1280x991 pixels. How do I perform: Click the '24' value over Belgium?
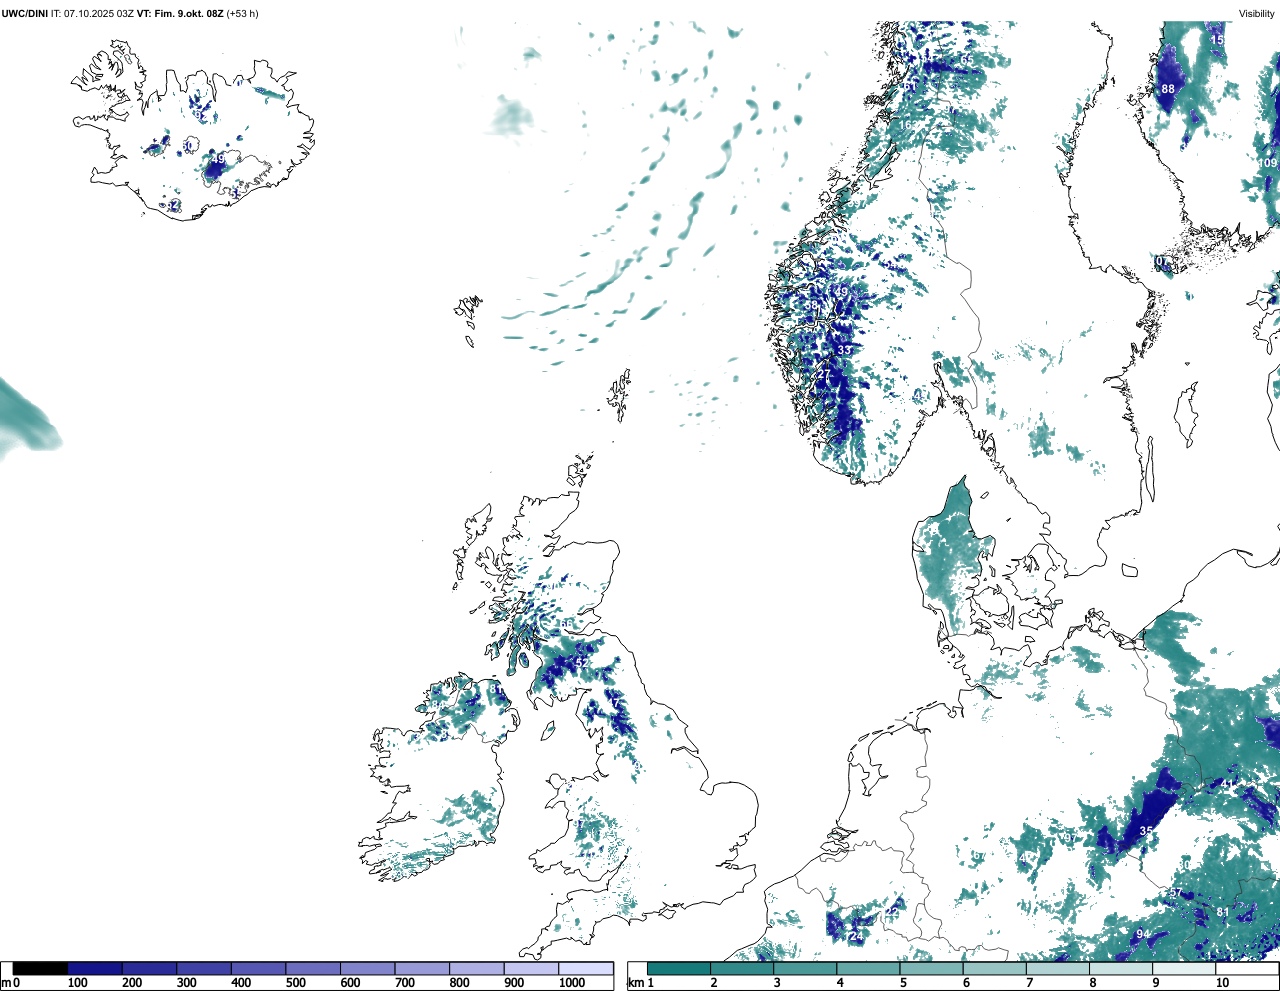(x=855, y=936)
